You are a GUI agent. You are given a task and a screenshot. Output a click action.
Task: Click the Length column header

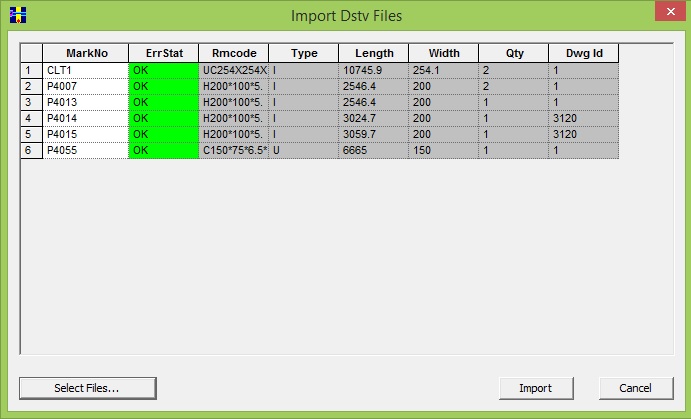click(x=373, y=53)
